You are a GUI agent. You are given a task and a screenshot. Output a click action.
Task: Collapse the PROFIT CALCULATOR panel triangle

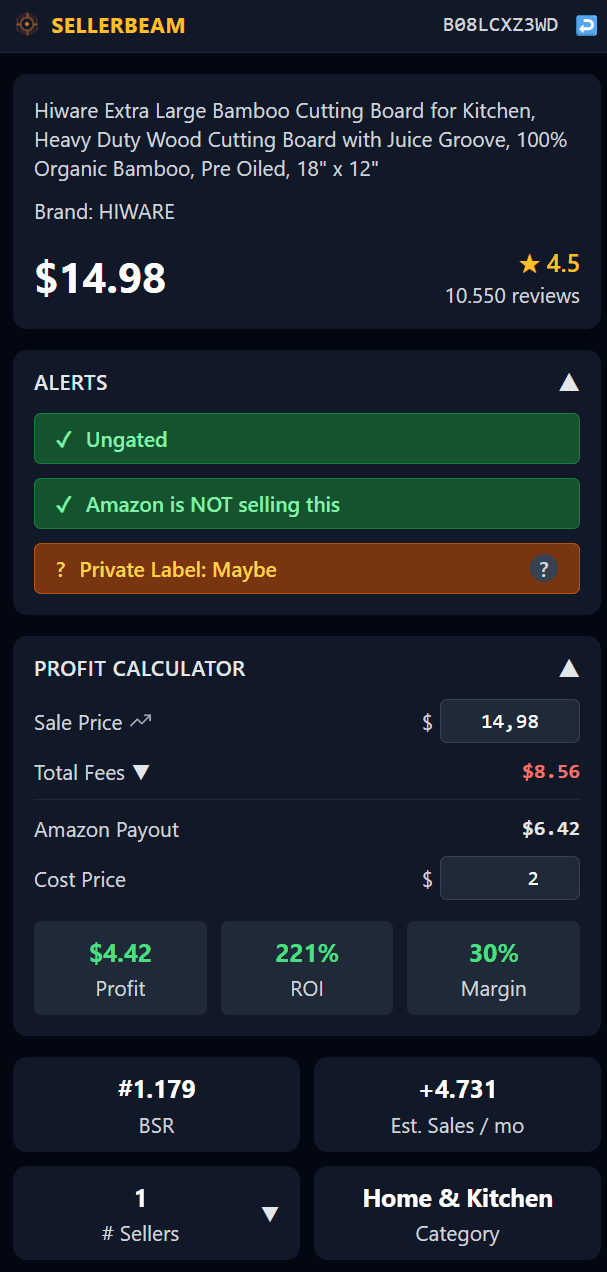(568, 668)
